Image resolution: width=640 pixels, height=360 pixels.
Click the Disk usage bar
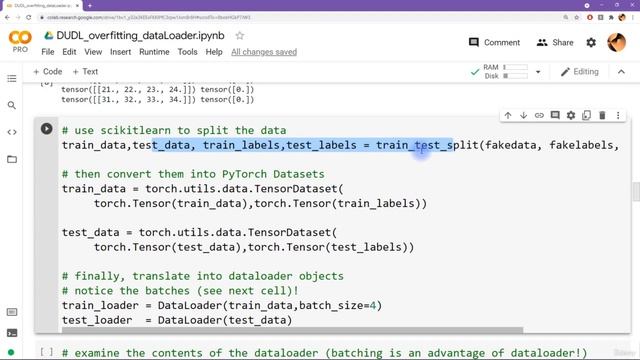515,76
